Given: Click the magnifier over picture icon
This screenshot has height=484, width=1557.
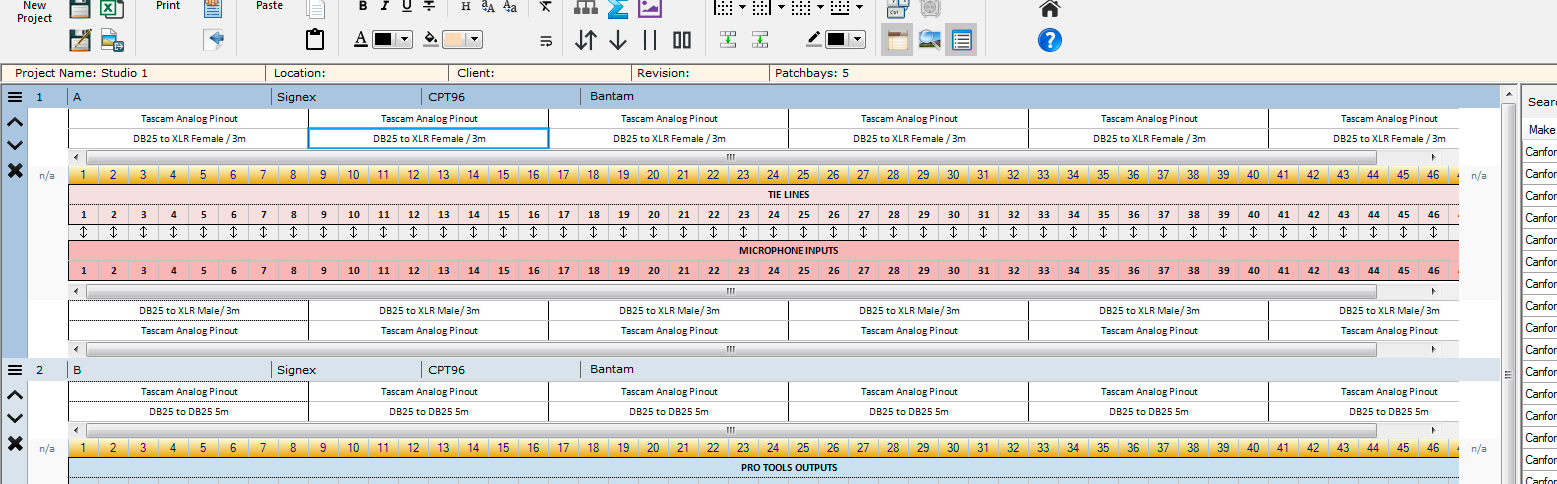Looking at the screenshot, I should pos(929,40).
